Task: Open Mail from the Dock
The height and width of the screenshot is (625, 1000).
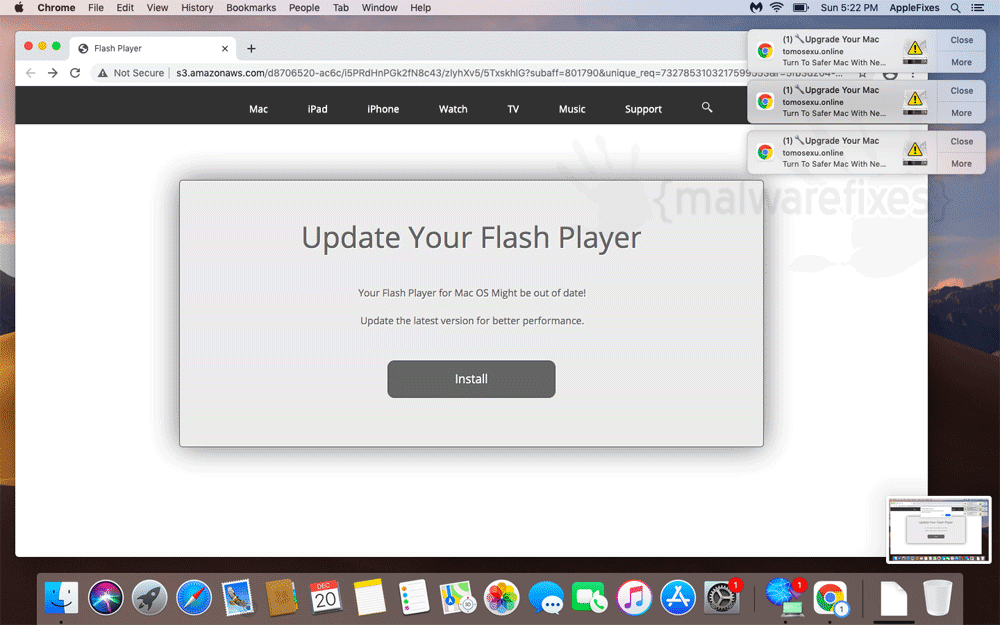Action: 237,598
